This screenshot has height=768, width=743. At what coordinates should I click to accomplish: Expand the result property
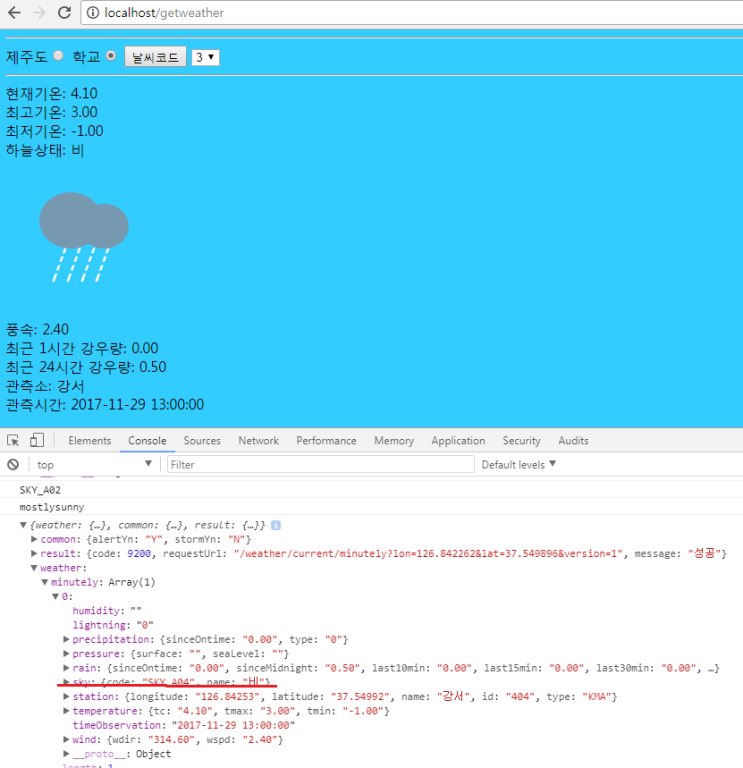(x=34, y=553)
